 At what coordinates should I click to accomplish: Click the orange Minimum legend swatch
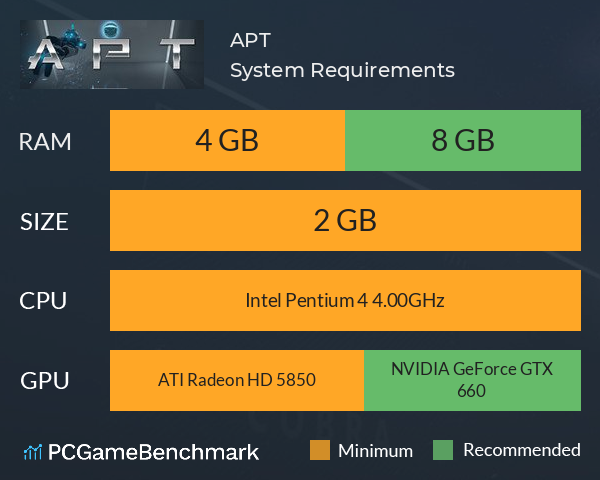[x=320, y=450]
